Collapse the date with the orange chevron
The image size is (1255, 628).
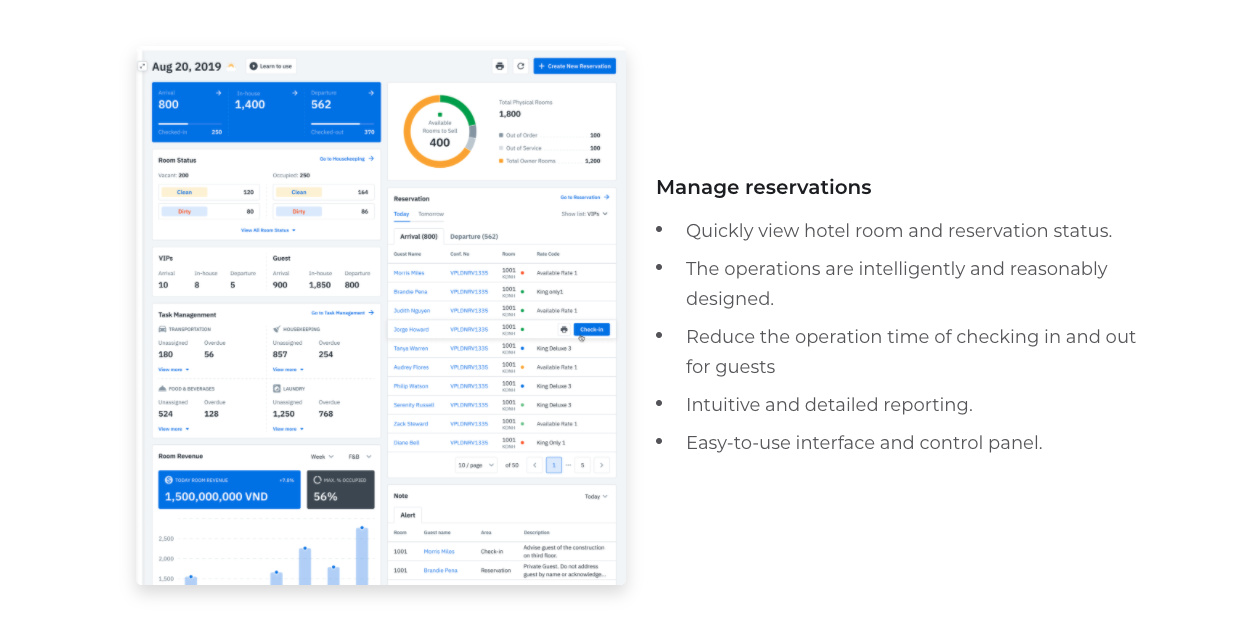click(x=231, y=66)
